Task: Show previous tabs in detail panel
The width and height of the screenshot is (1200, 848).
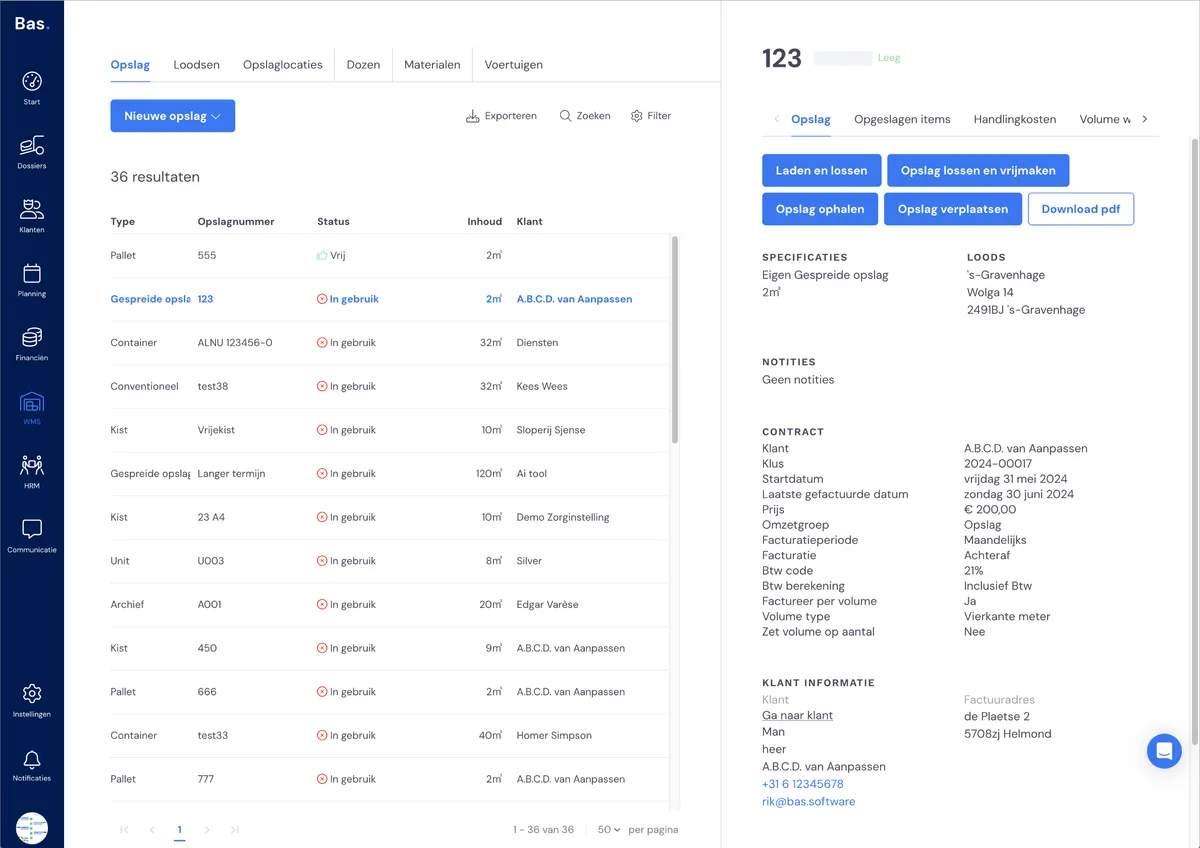Action: tap(776, 119)
